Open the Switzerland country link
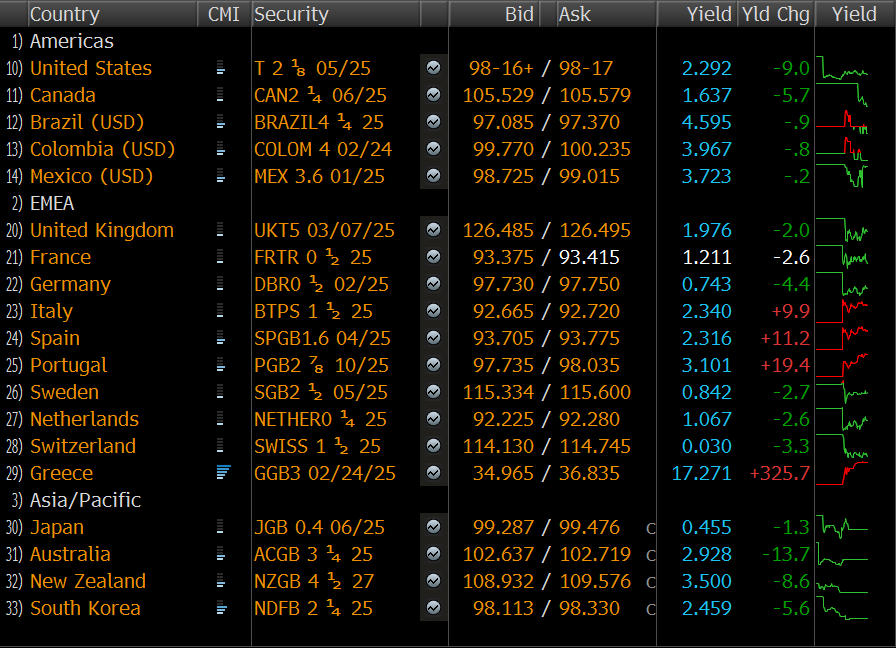Screen dimensions: 896x648 (83, 446)
